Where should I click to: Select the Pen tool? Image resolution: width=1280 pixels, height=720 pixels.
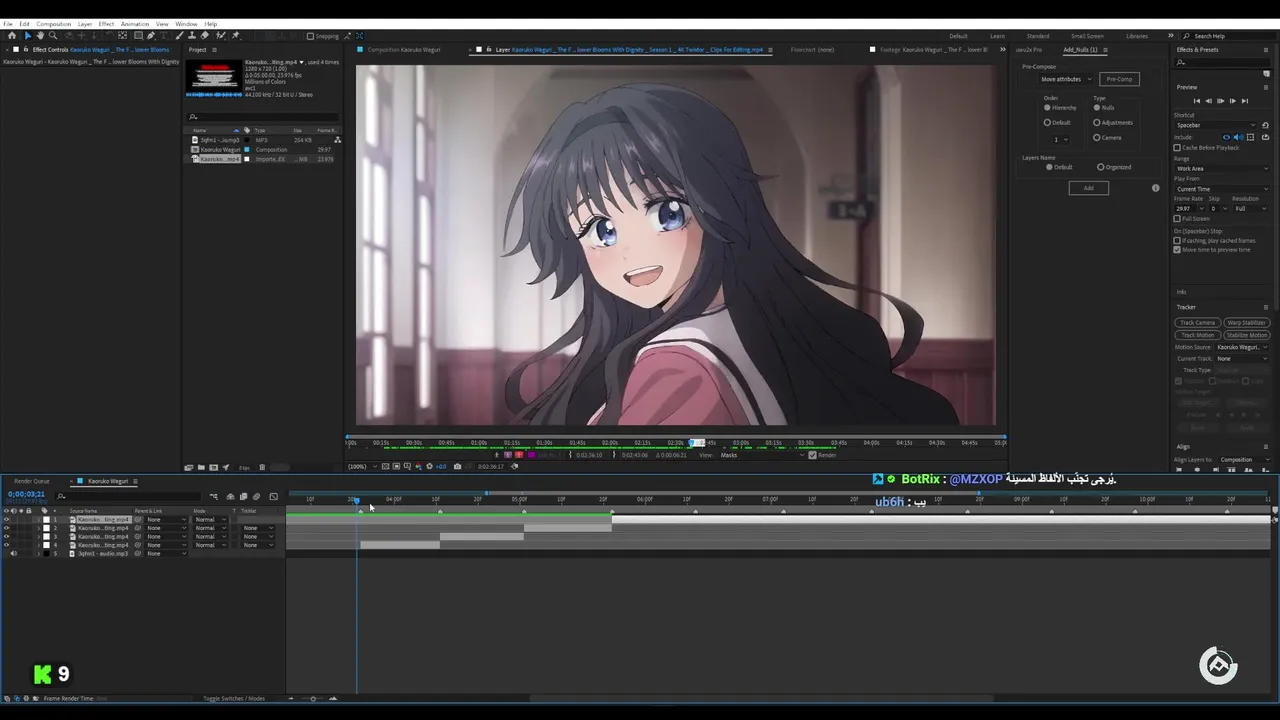pyautogui.click(x=150, y=36)
